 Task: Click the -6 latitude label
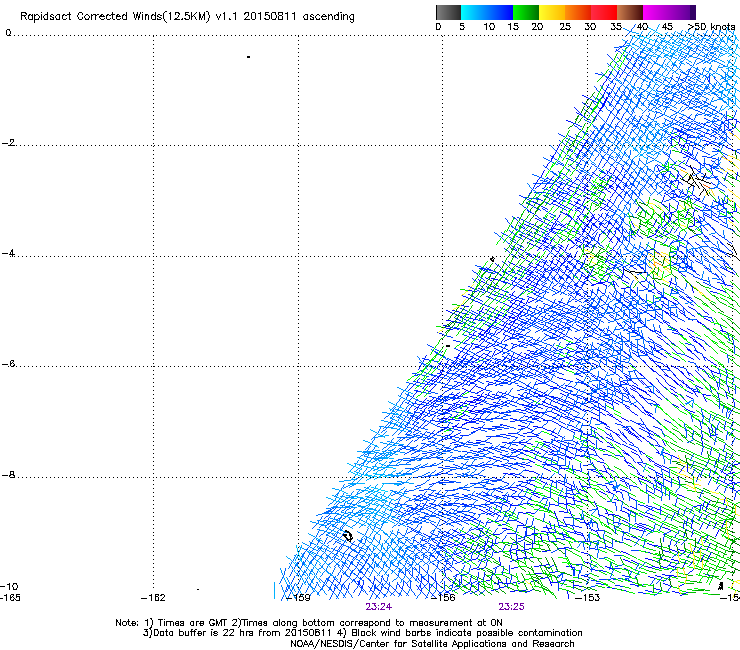(x=8, y=363)
